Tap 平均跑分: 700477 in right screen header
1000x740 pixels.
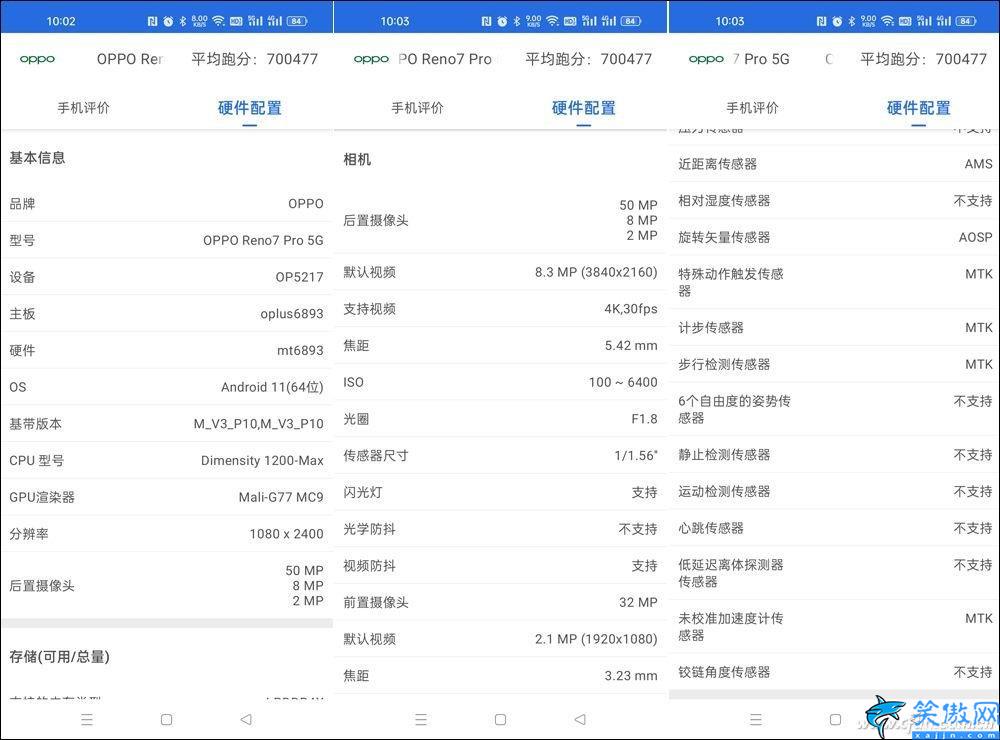pyautogui.click(x=923, y=59)
